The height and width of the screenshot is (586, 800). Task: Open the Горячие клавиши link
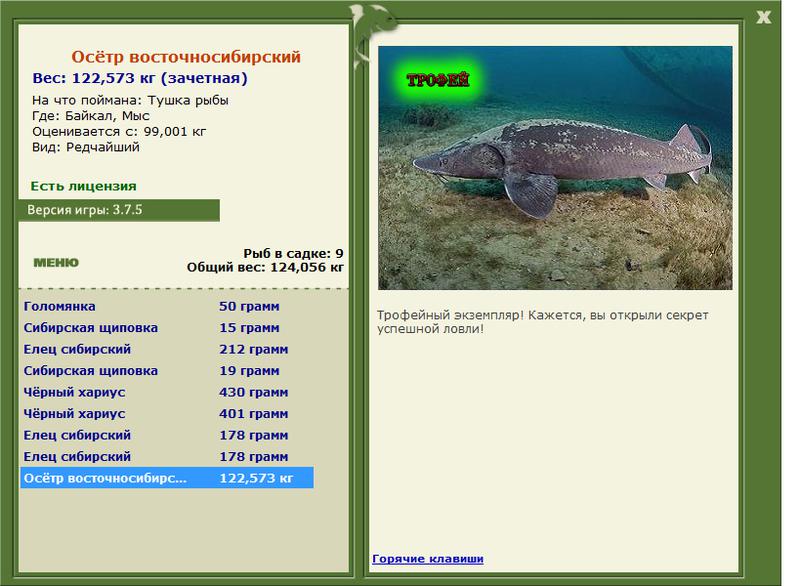click(x=428, y=558)
